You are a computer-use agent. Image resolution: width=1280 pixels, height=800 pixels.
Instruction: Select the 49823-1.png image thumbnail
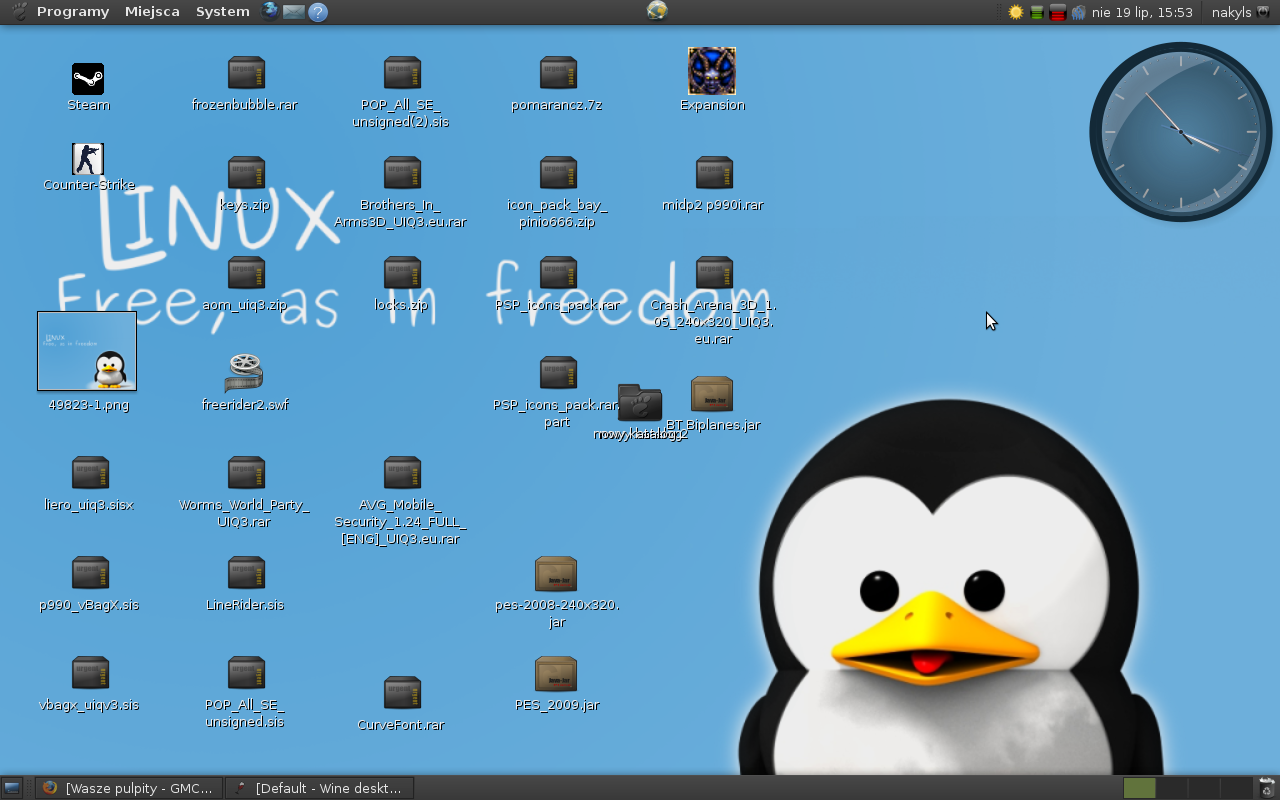(87, 351)
